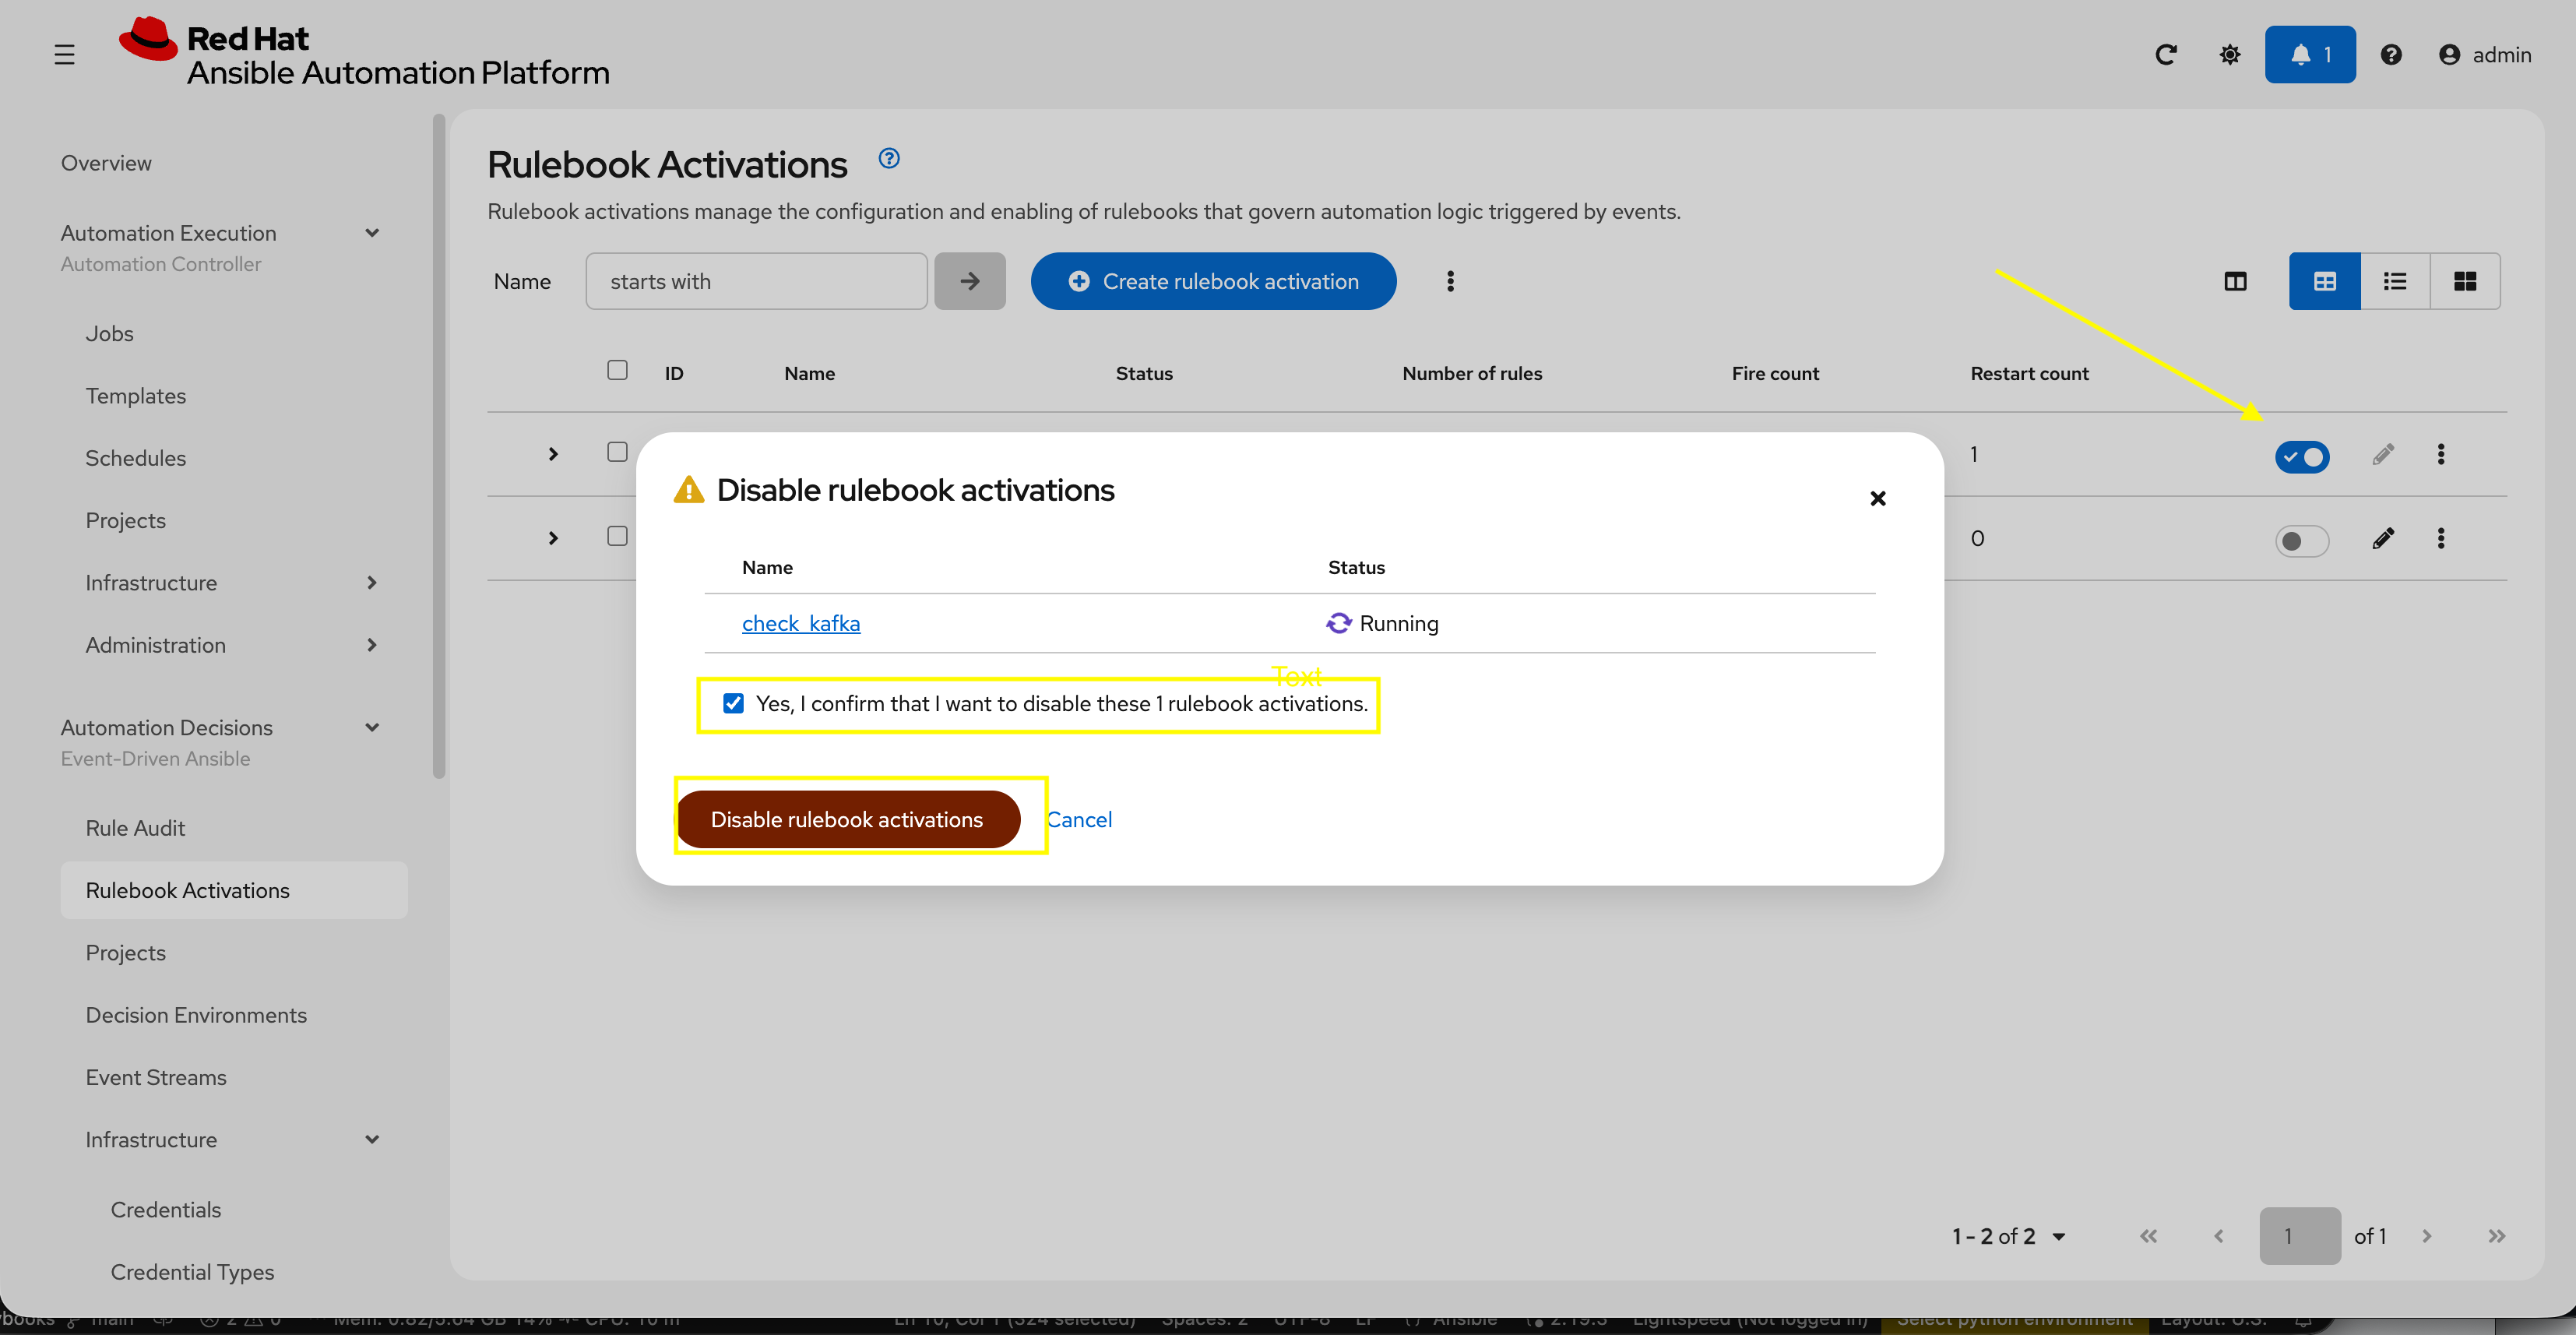Screen dimensions: 2576x1335
Task: Click the pencil edit icon for check_kafka
Action: [2384, 453]
